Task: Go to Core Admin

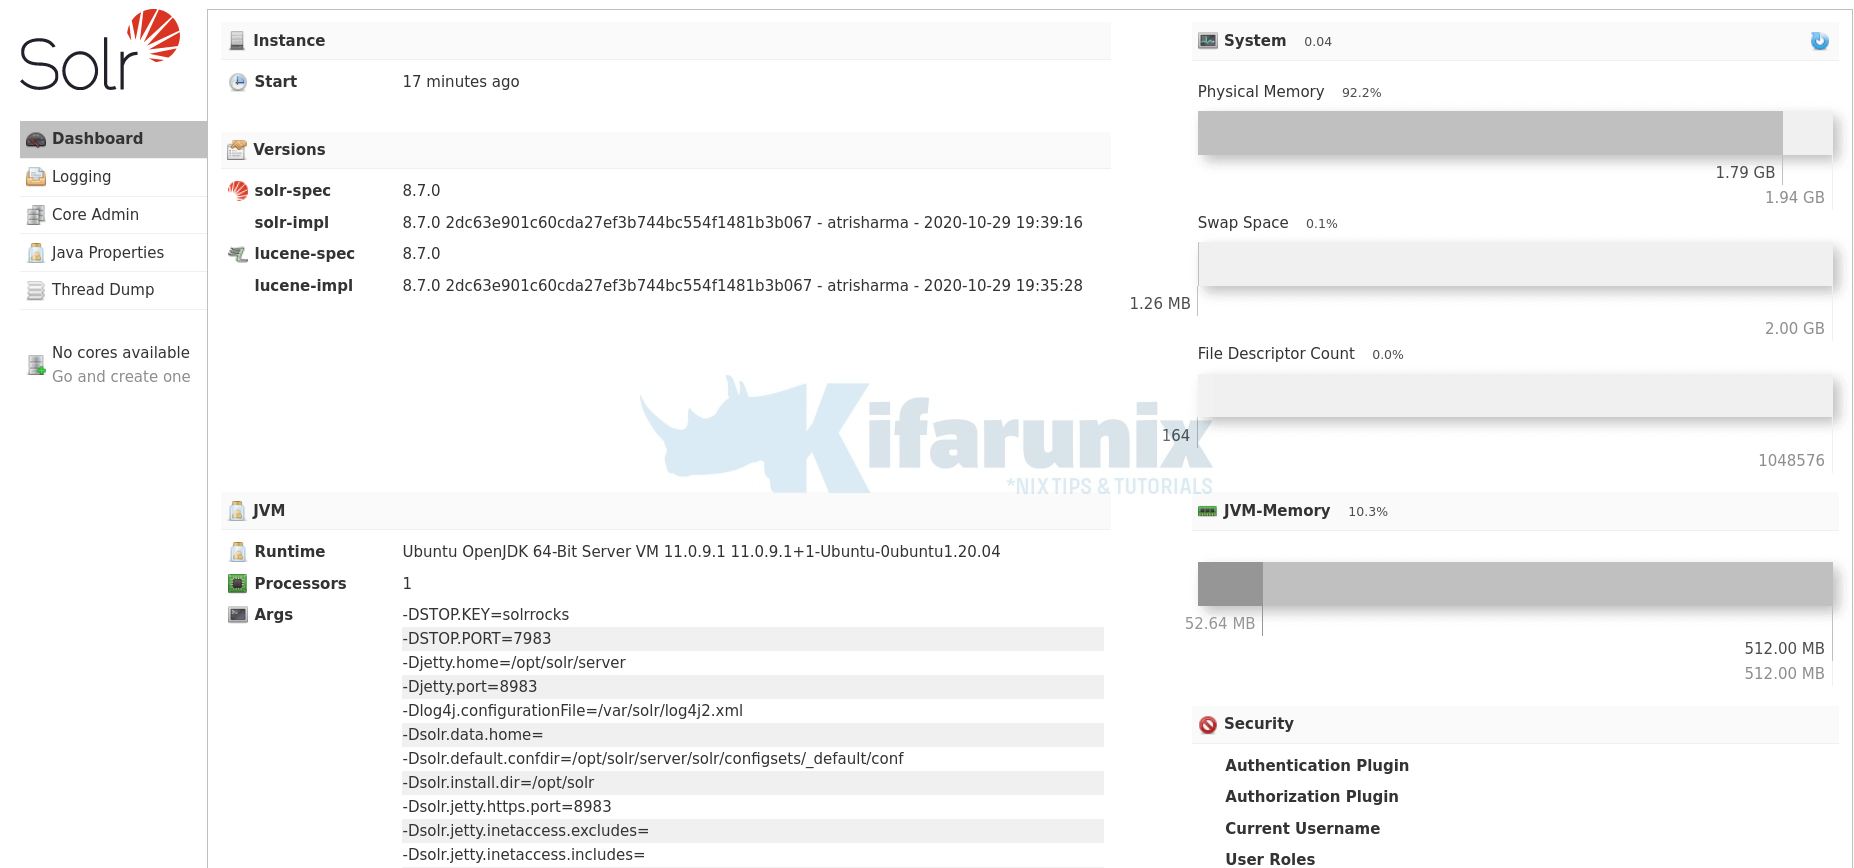Action: tap(95, 215)
